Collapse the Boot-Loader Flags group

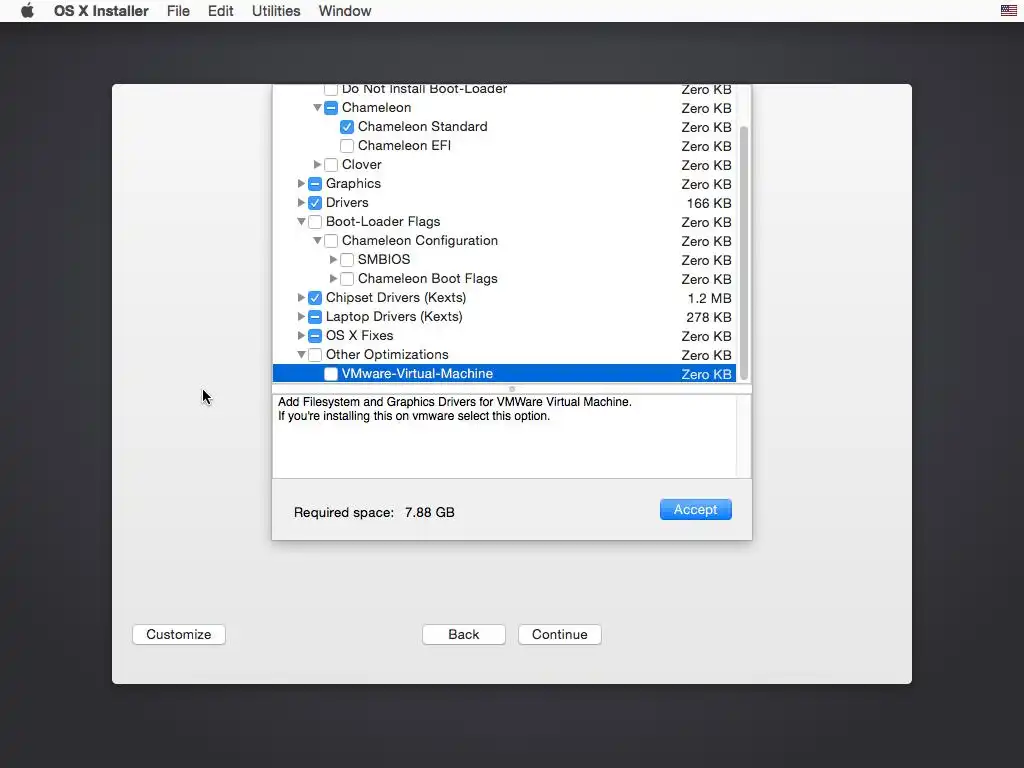tap(301, 221)
